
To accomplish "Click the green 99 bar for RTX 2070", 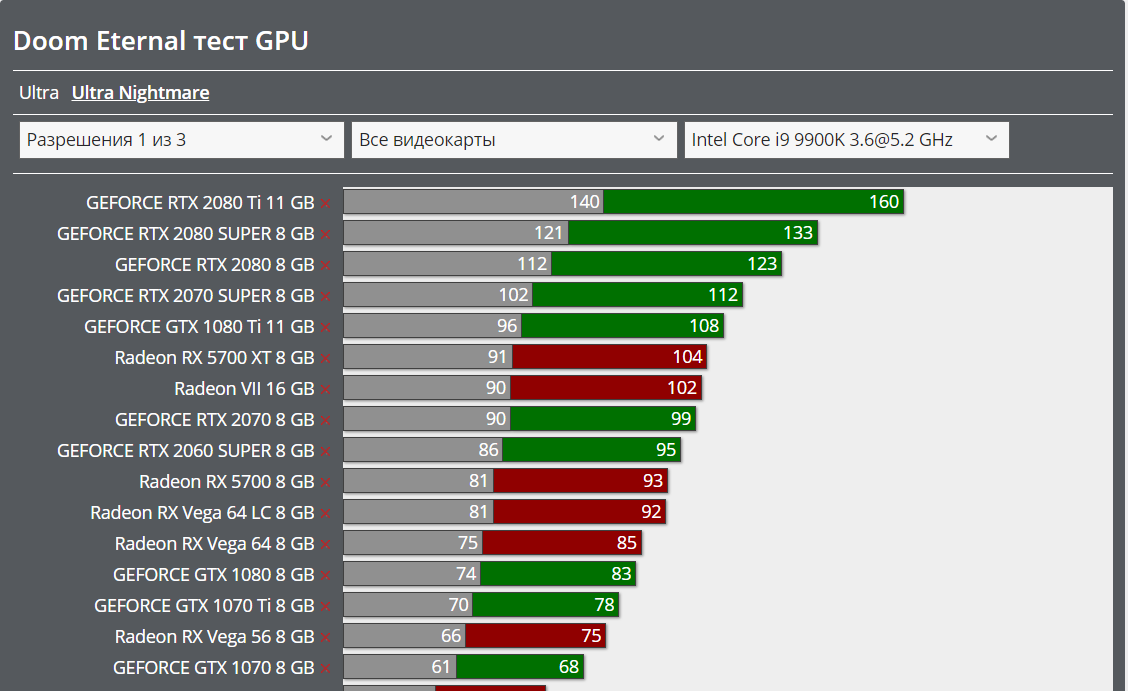I will [603, 418].
